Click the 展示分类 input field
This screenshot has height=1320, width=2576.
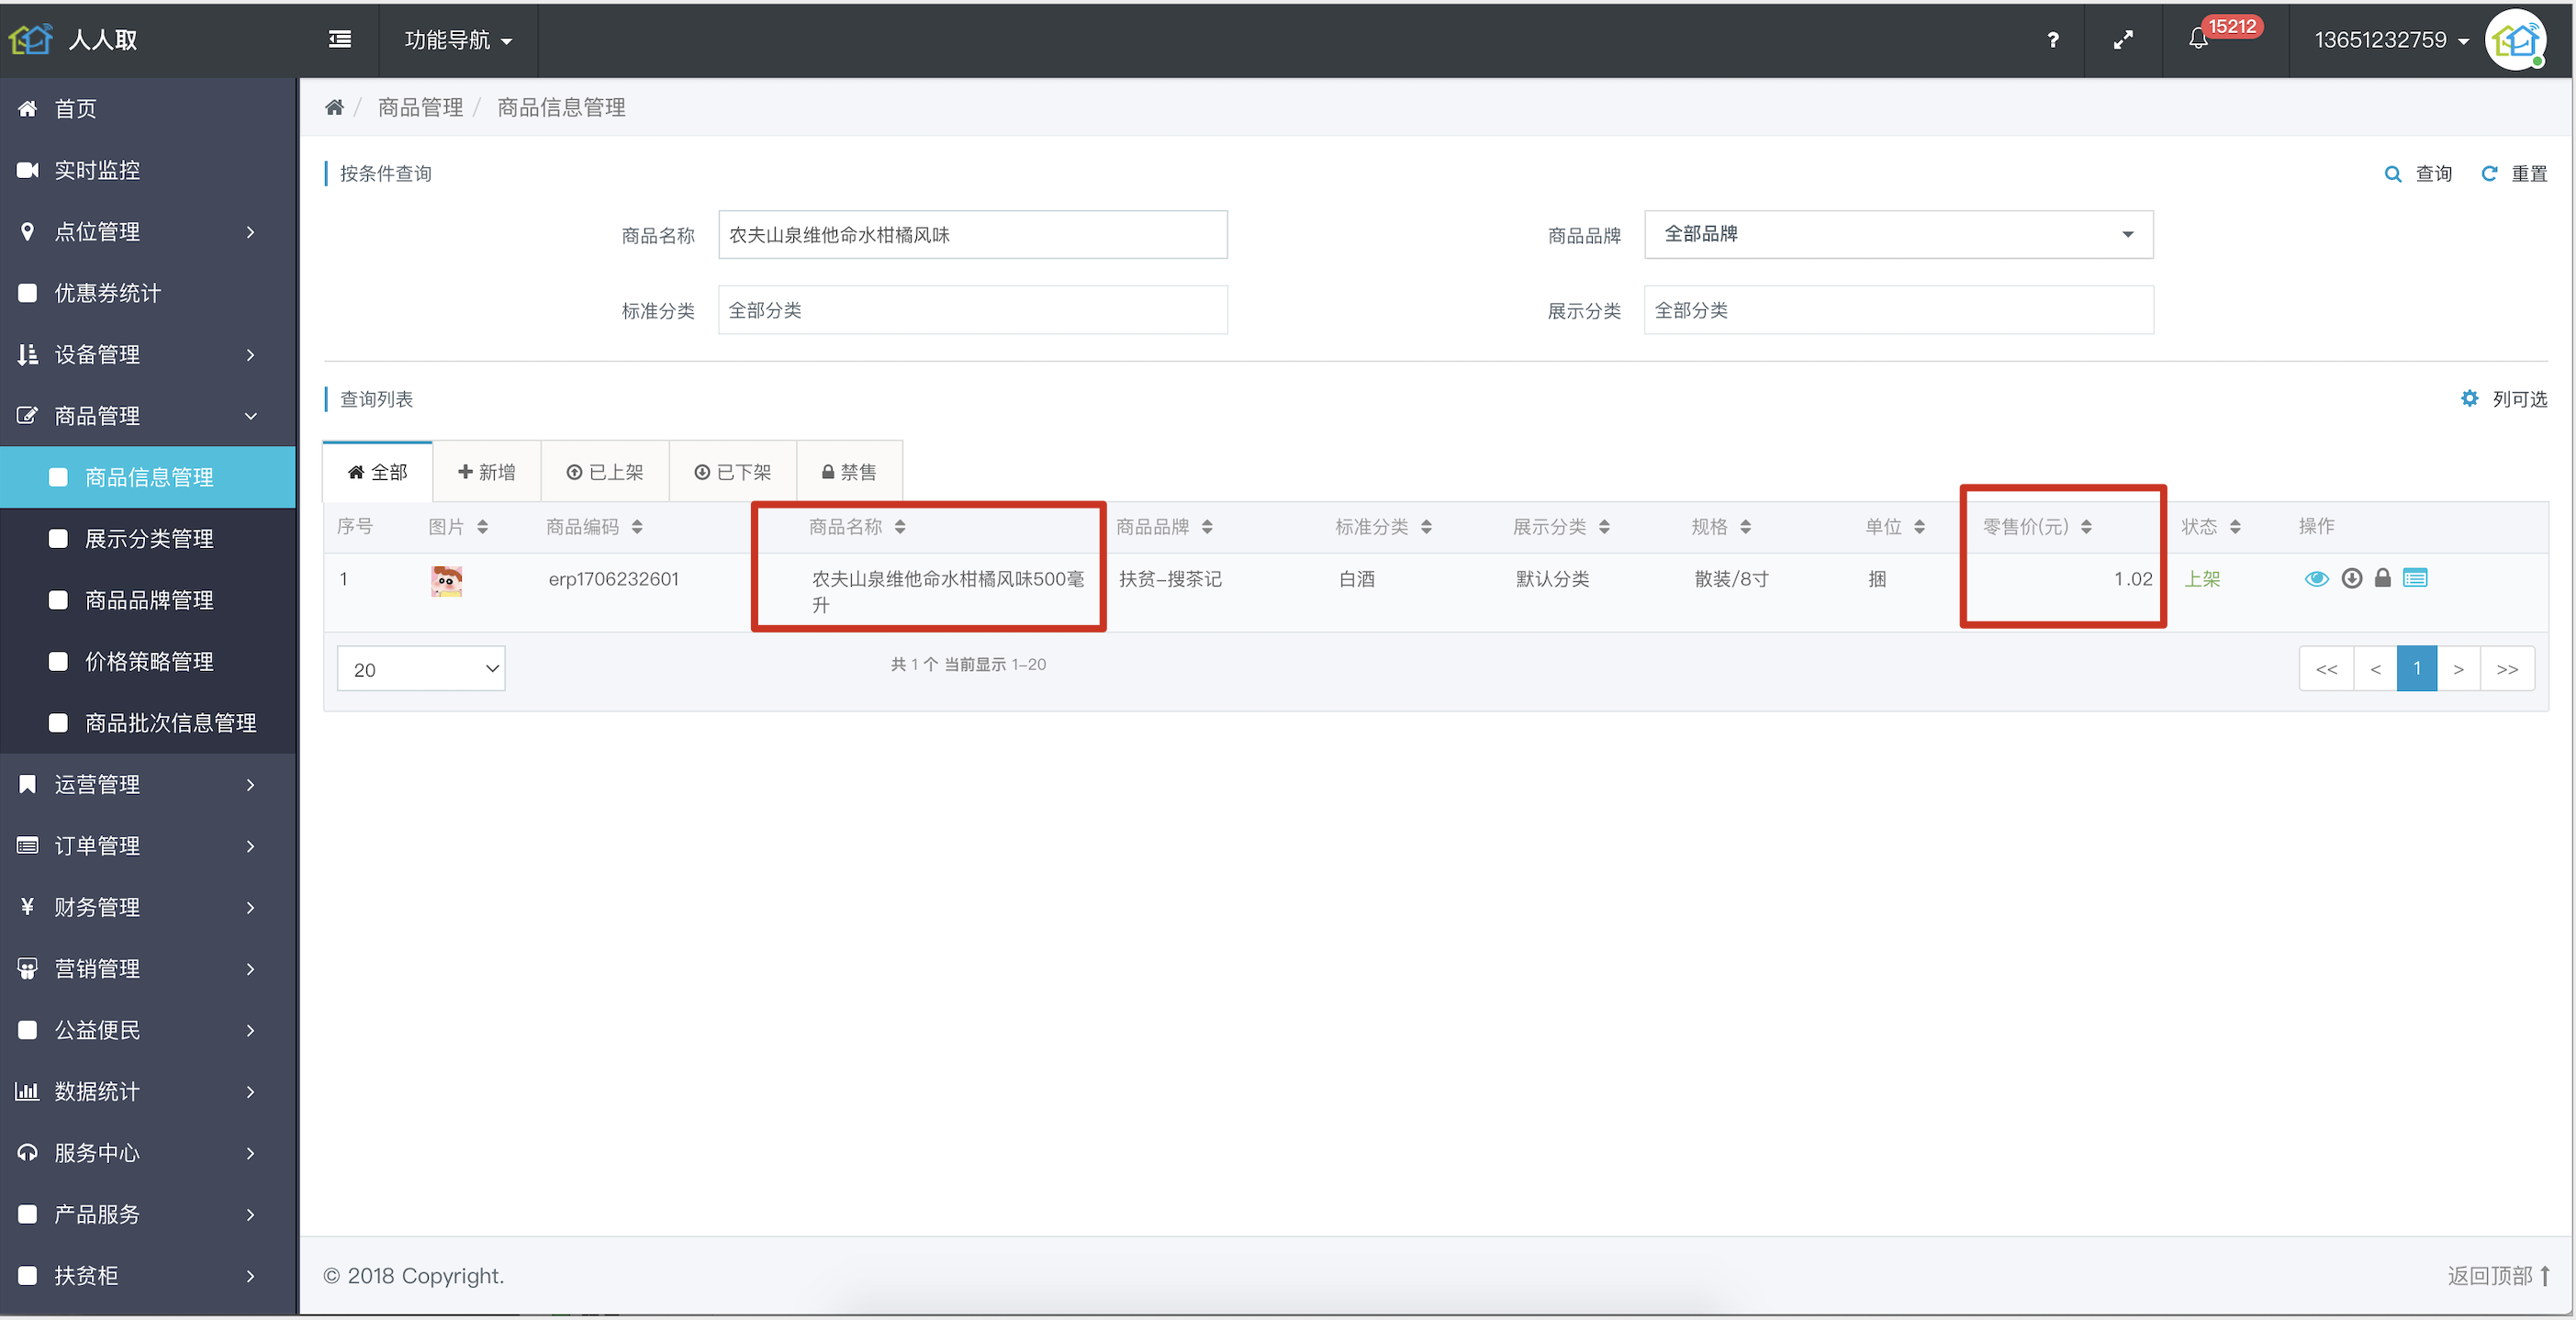pos(1898,310)
